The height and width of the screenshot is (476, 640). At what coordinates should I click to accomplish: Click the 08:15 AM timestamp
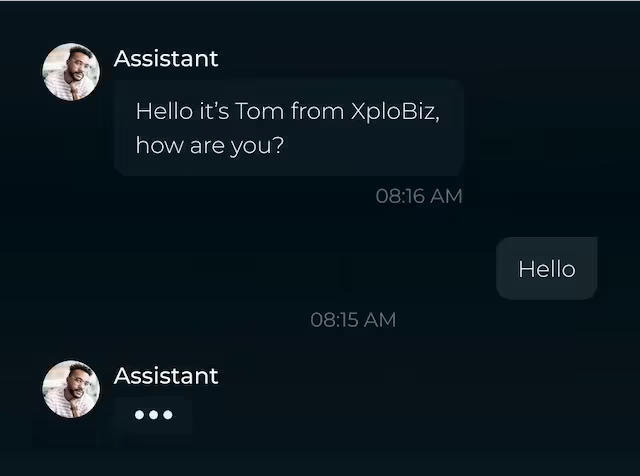[353, 320]
